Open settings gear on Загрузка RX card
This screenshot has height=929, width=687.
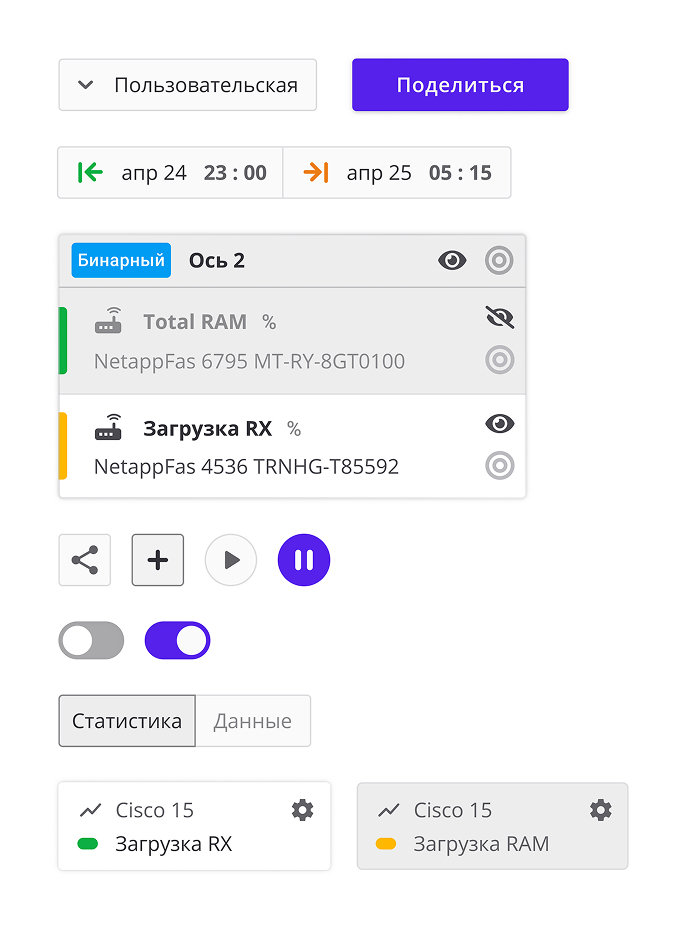[303, 810]
